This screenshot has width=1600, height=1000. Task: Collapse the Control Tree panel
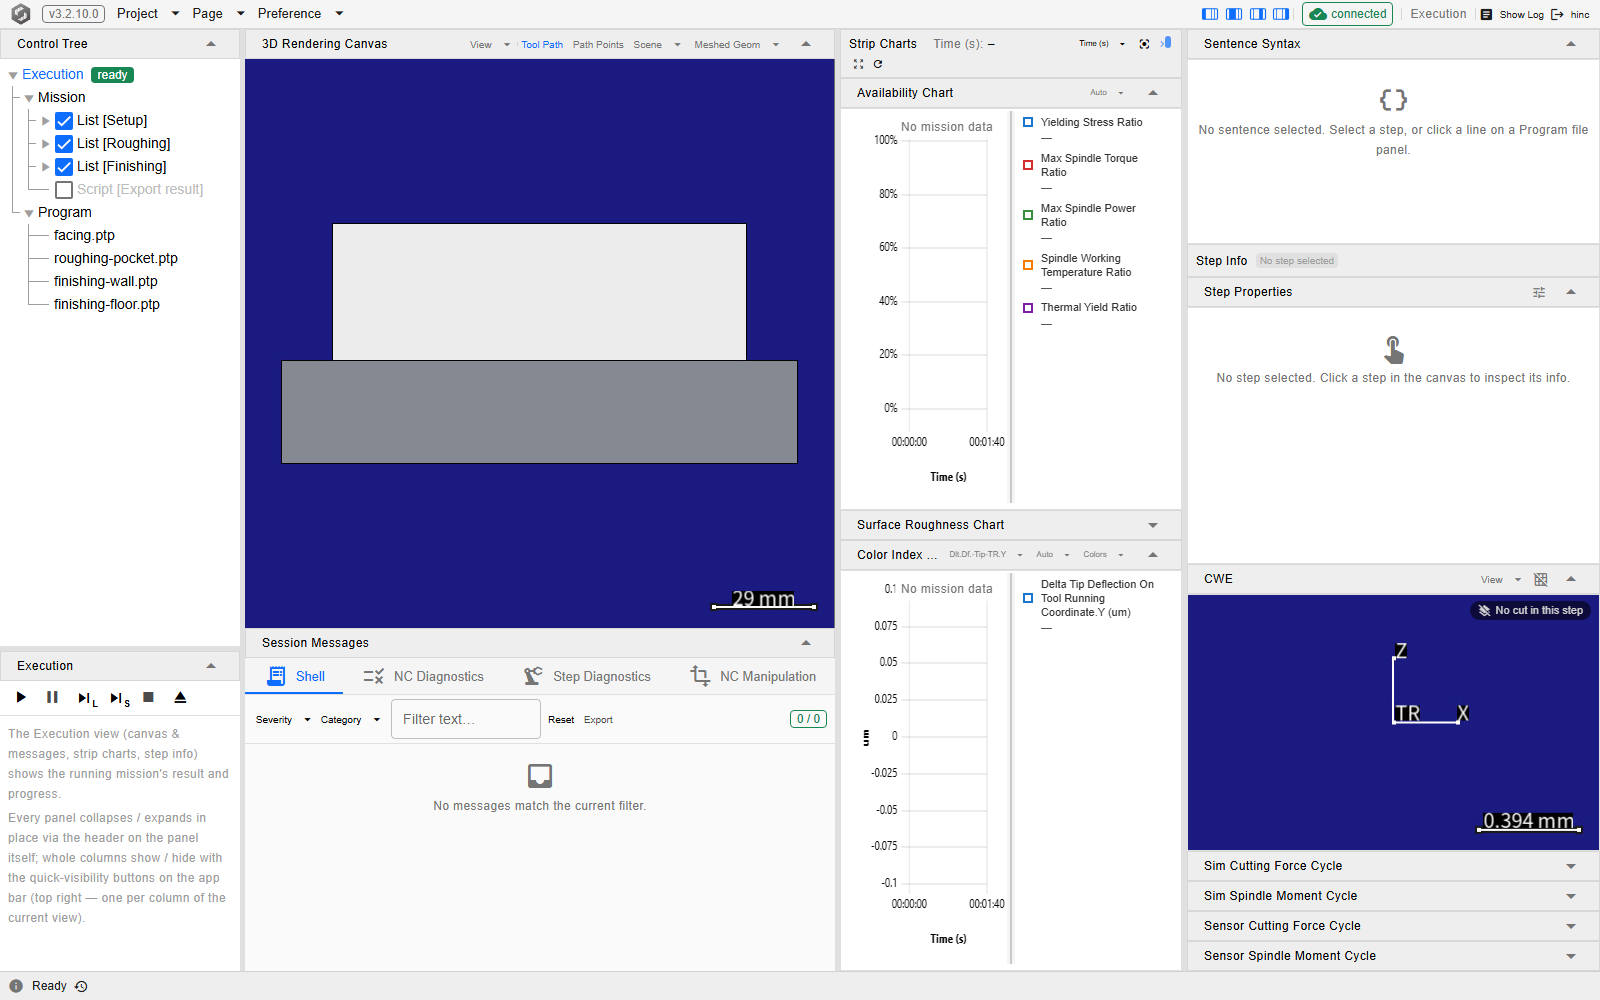point(211,44)
